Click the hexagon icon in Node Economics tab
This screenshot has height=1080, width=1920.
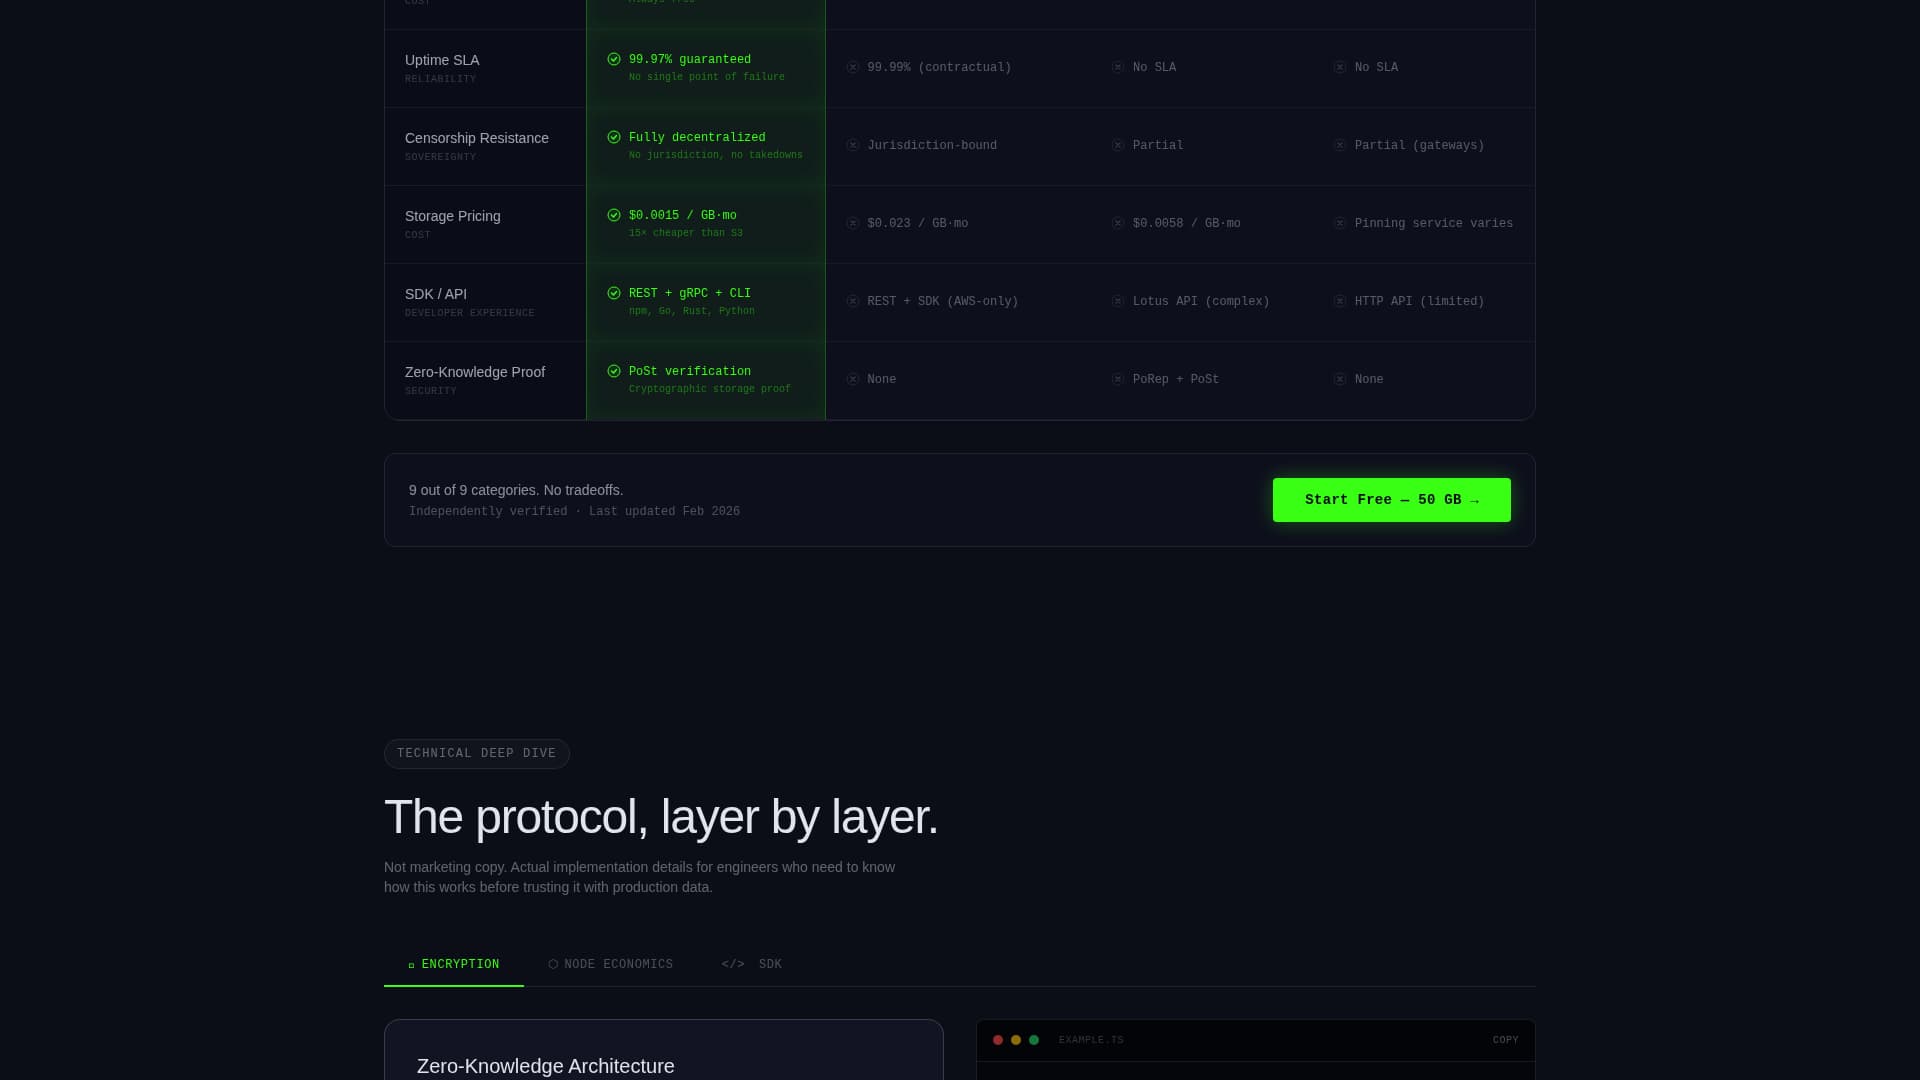(x=553, y=964)
